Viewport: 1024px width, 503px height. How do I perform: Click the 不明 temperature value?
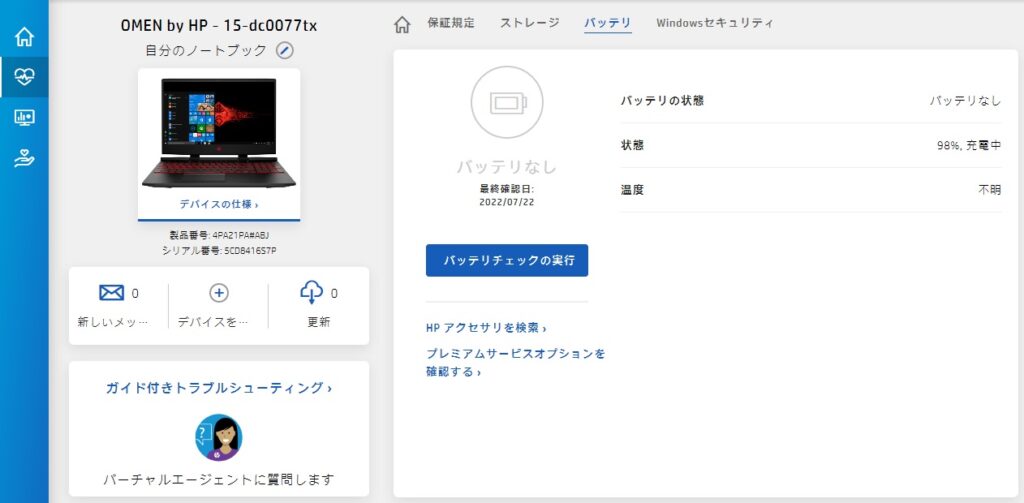(x=989, y=190)
